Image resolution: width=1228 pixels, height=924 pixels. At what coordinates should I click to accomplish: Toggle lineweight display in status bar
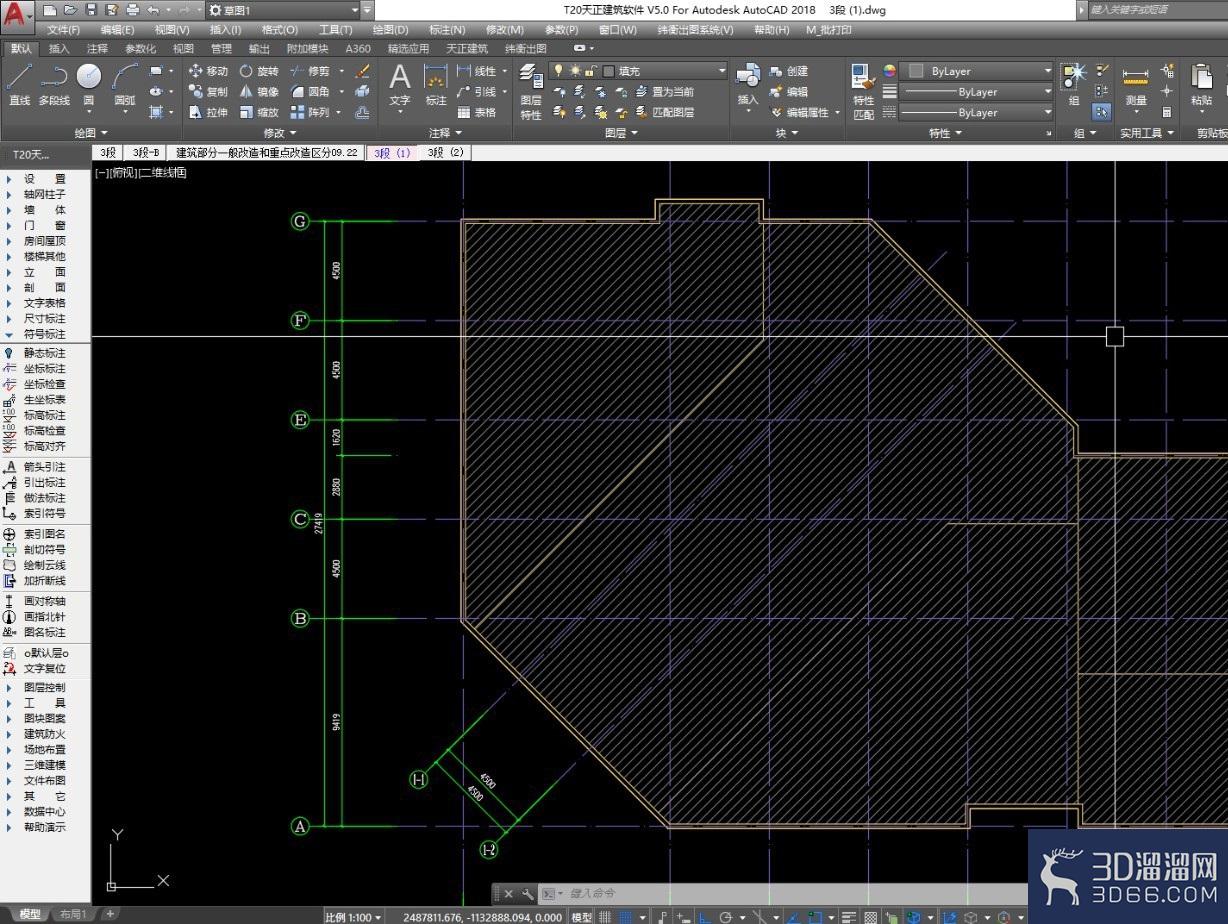point(849,916)
